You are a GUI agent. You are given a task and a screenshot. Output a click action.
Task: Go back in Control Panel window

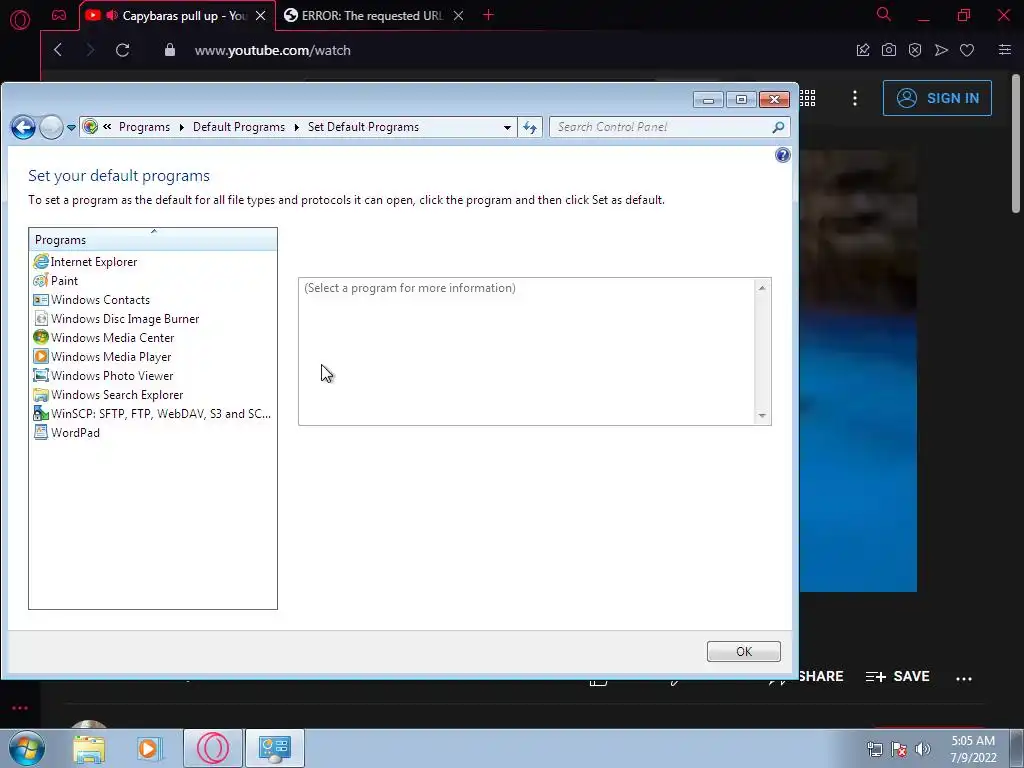coord(23,127)
